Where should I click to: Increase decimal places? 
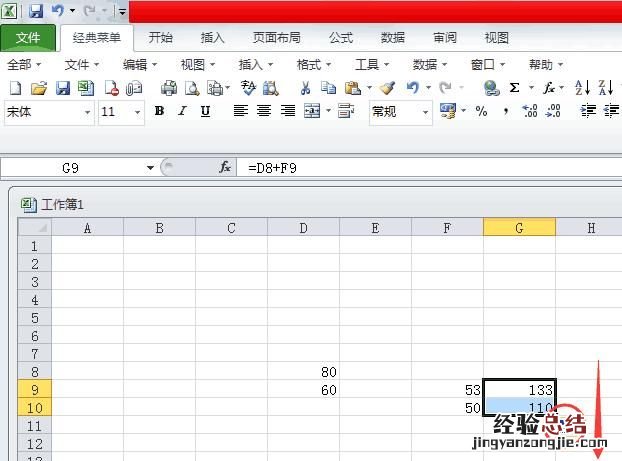click(529, 111)
